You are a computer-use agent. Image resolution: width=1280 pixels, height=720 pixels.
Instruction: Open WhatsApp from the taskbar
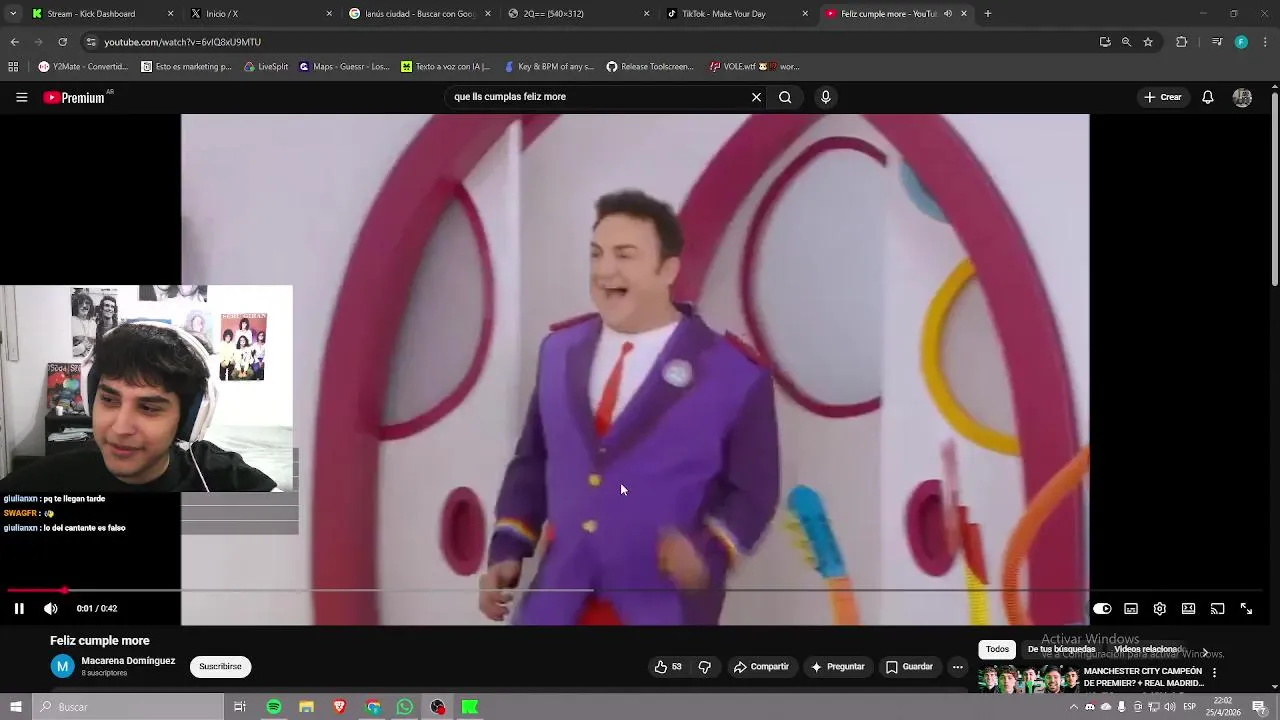[x=405, y=707]
